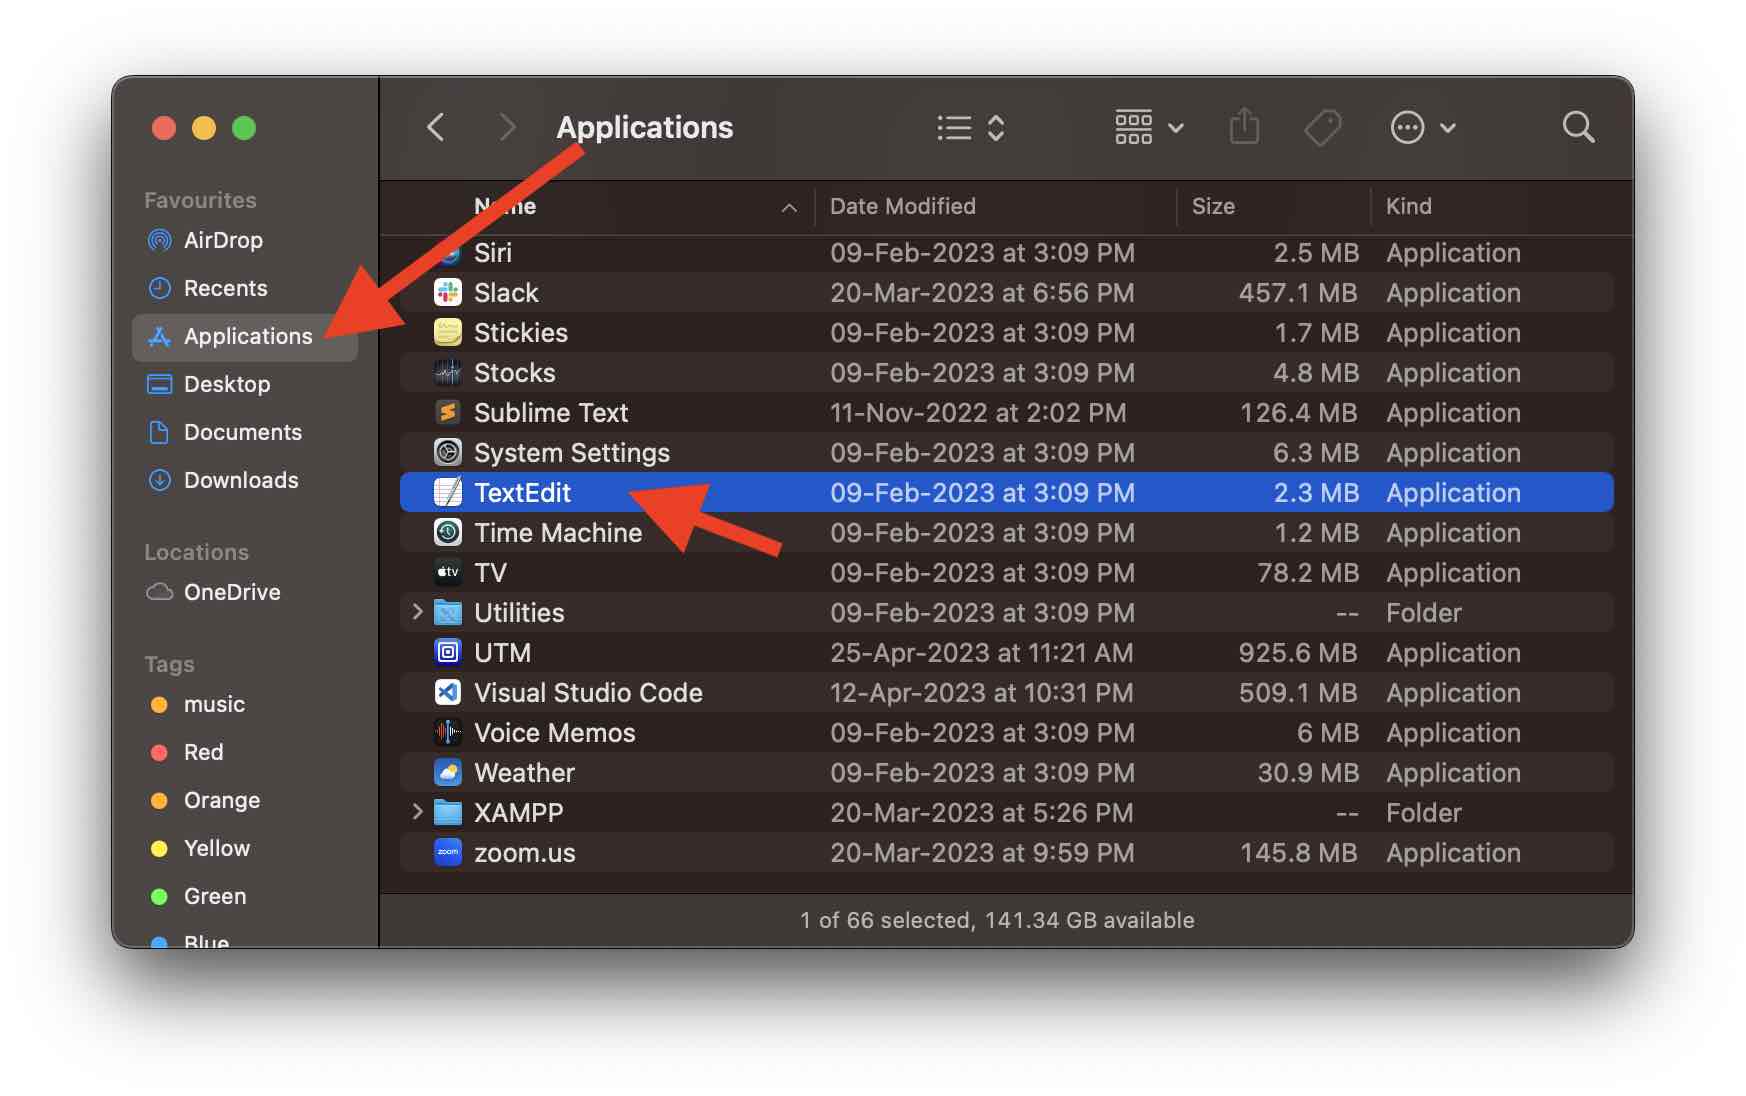Sort files by the Date Modified column
The height and width of the screenshot is (1096, 1746).
click(x=902, y=207)
